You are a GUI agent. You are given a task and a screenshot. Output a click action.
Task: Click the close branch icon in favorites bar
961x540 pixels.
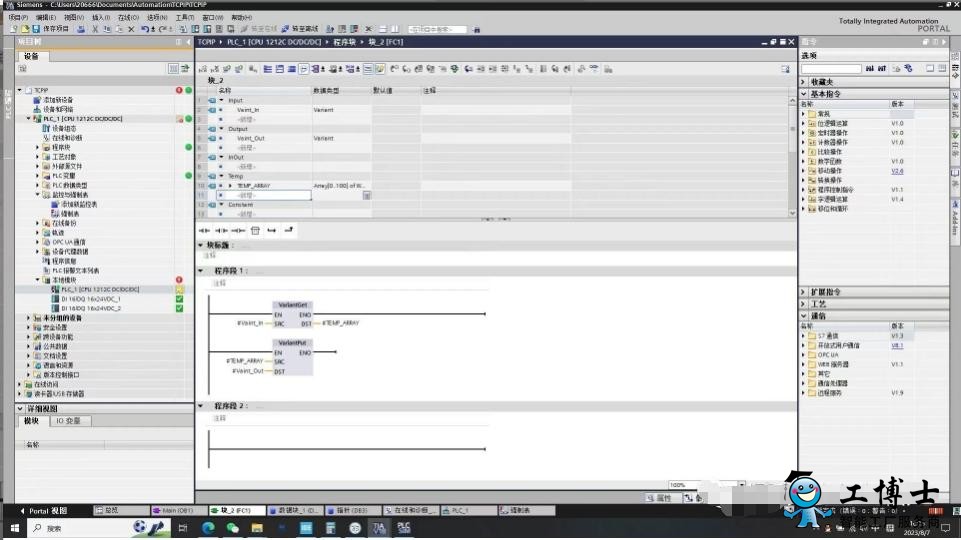[289, 230]
